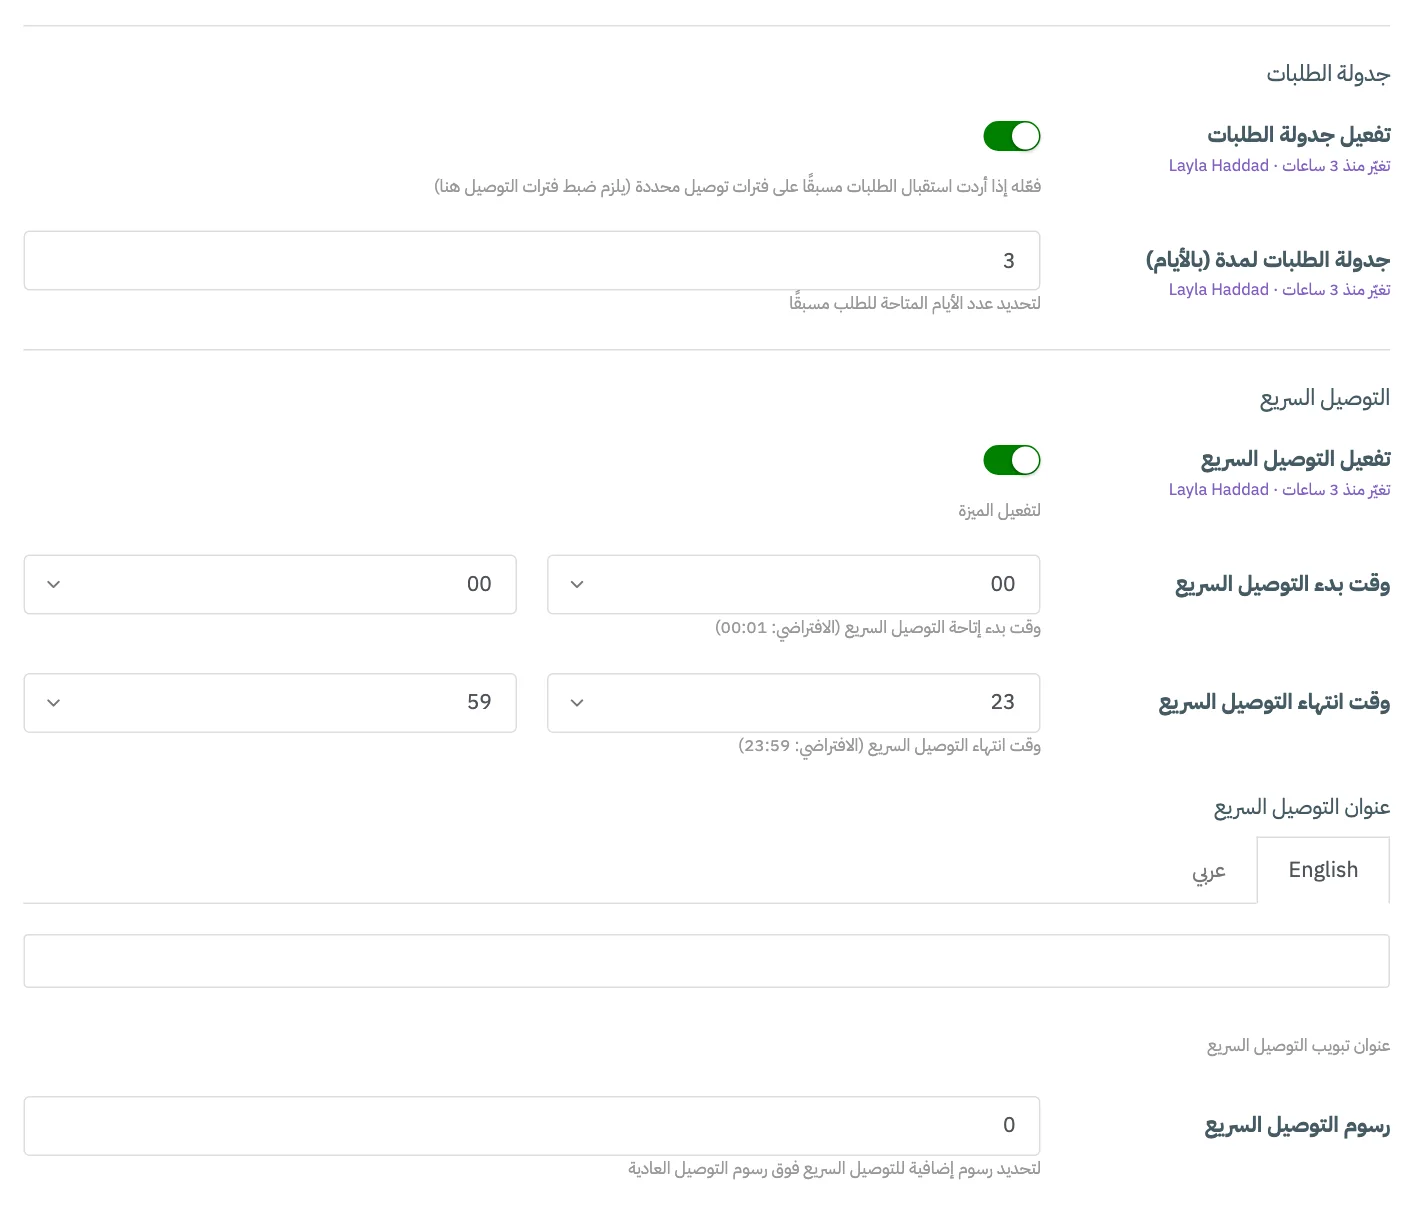Click the hint text عنوان تبويب التوصيل السريع
Viewport: 1415px width, 1206px height.
pyautogui.click(x=1298, y=1046)
